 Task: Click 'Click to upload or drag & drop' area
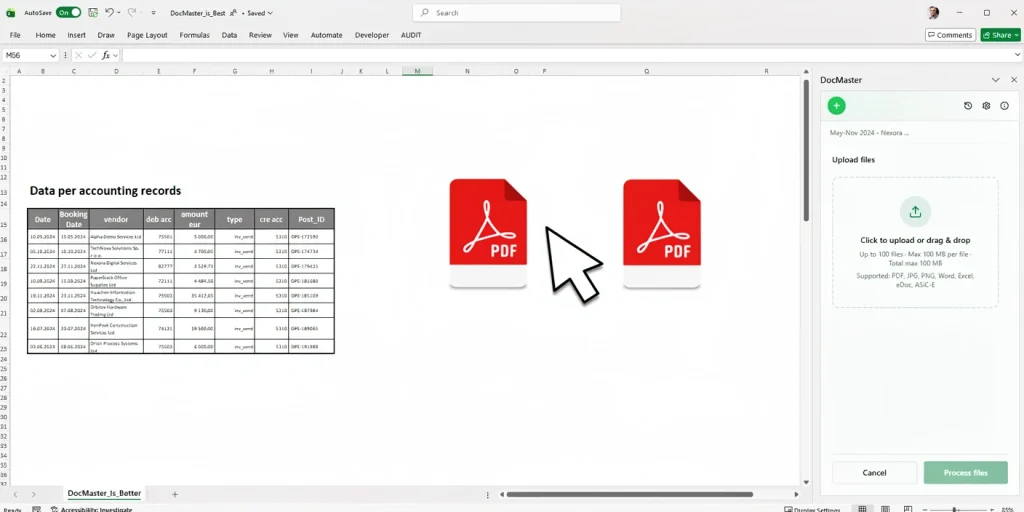pos(915,240)
